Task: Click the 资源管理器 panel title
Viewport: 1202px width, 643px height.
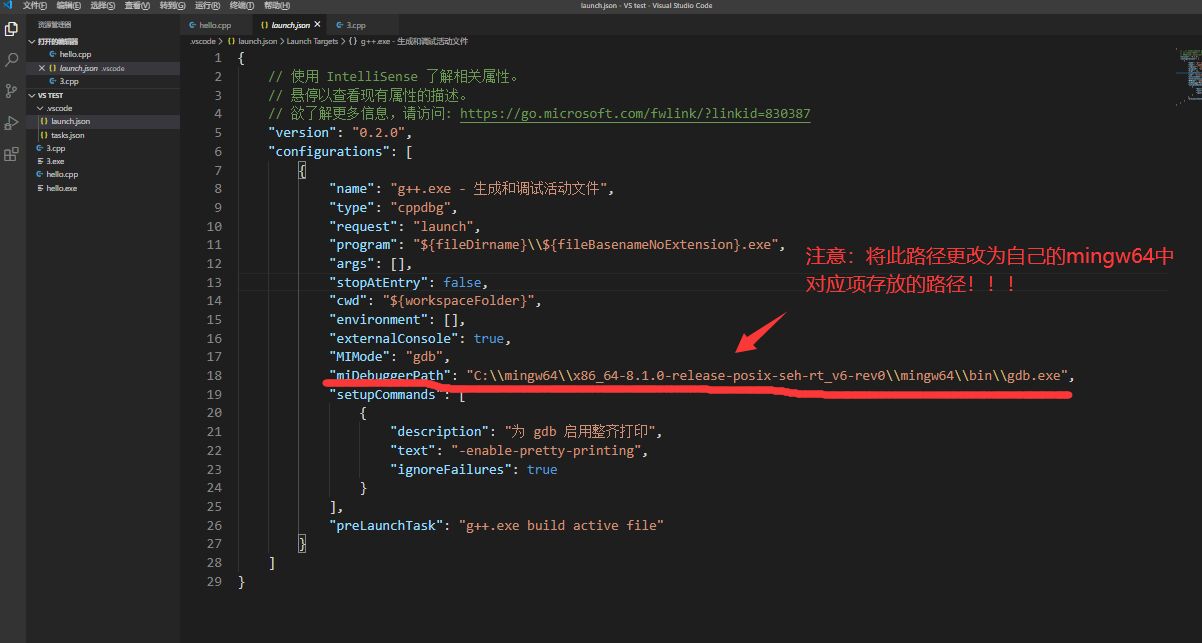Action: click(x=54, y=23)
